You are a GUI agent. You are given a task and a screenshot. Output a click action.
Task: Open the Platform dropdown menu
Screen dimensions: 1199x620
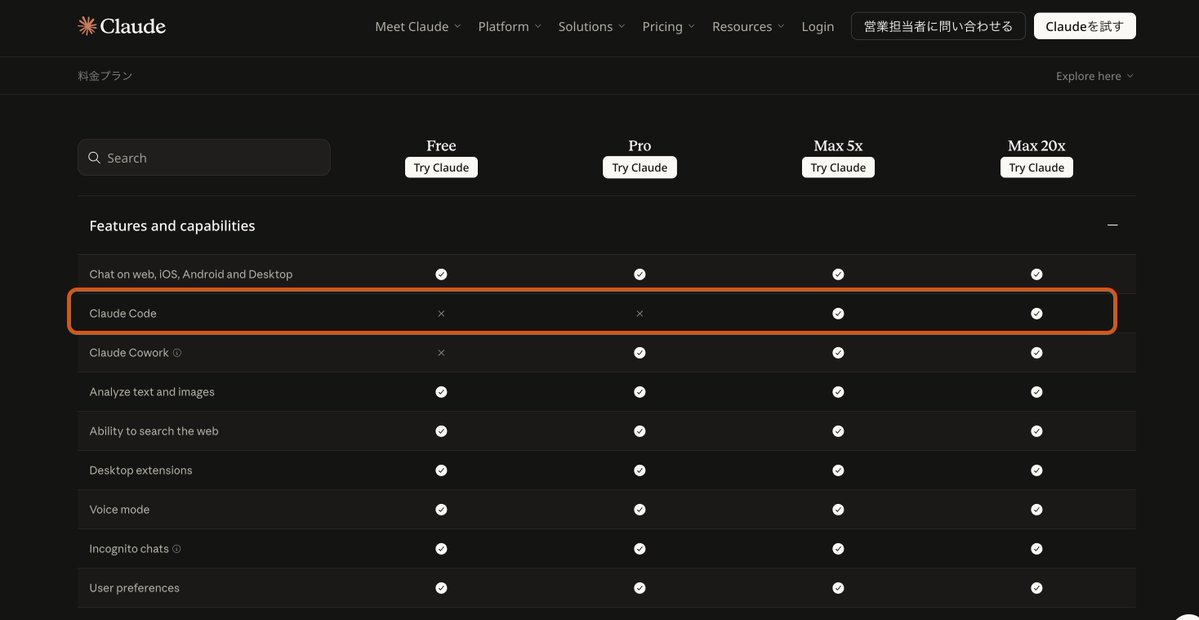509,27
